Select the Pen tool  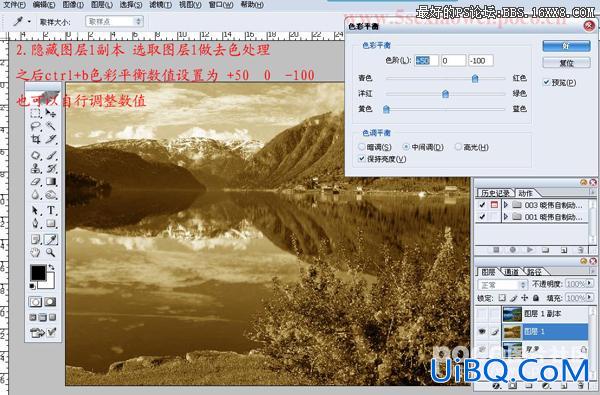coord(36,224)
